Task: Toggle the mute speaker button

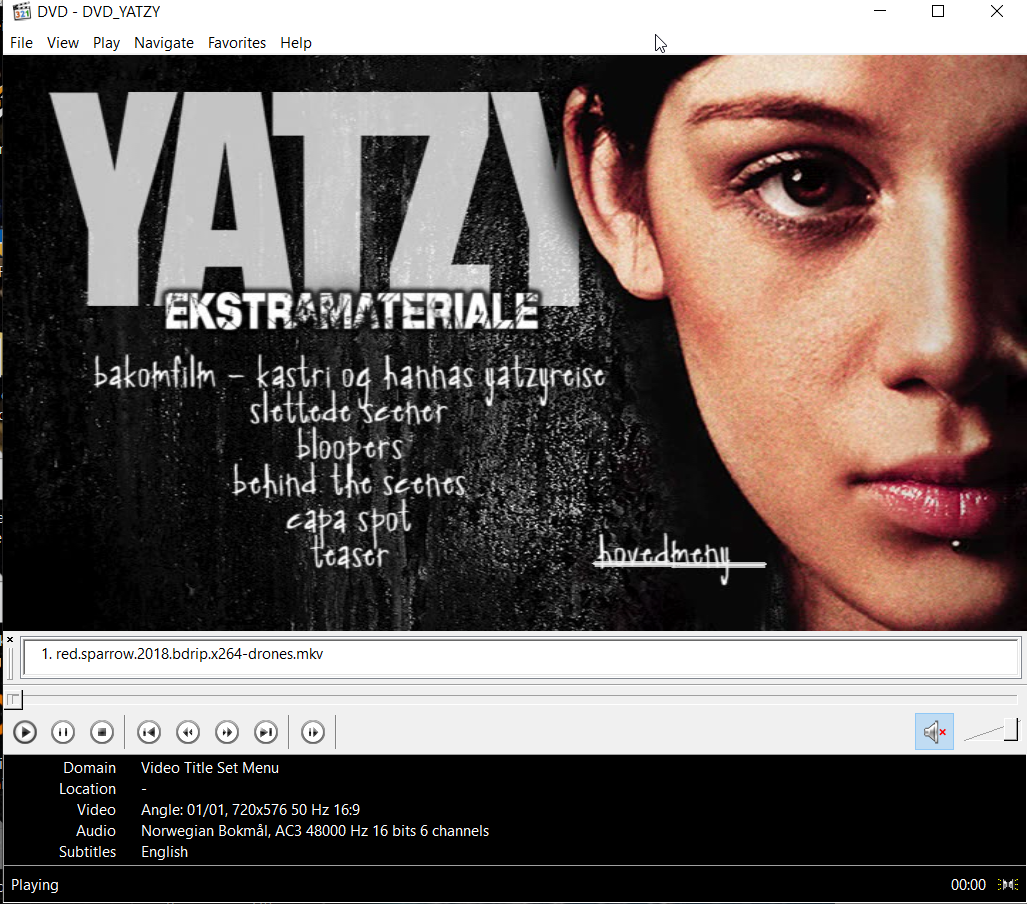Action: [934, 732]
